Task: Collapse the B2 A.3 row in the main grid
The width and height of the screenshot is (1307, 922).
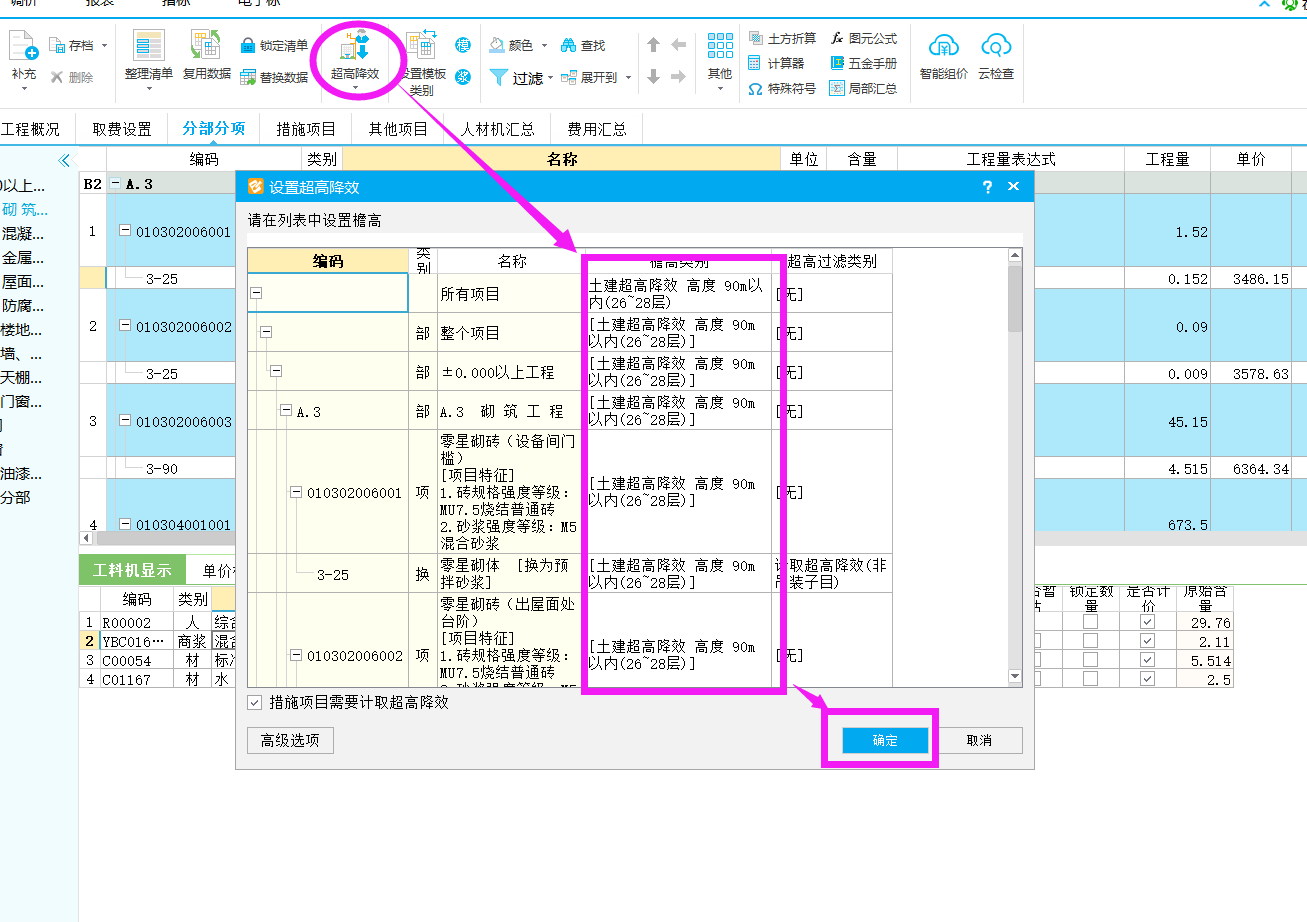Action: 116,184
